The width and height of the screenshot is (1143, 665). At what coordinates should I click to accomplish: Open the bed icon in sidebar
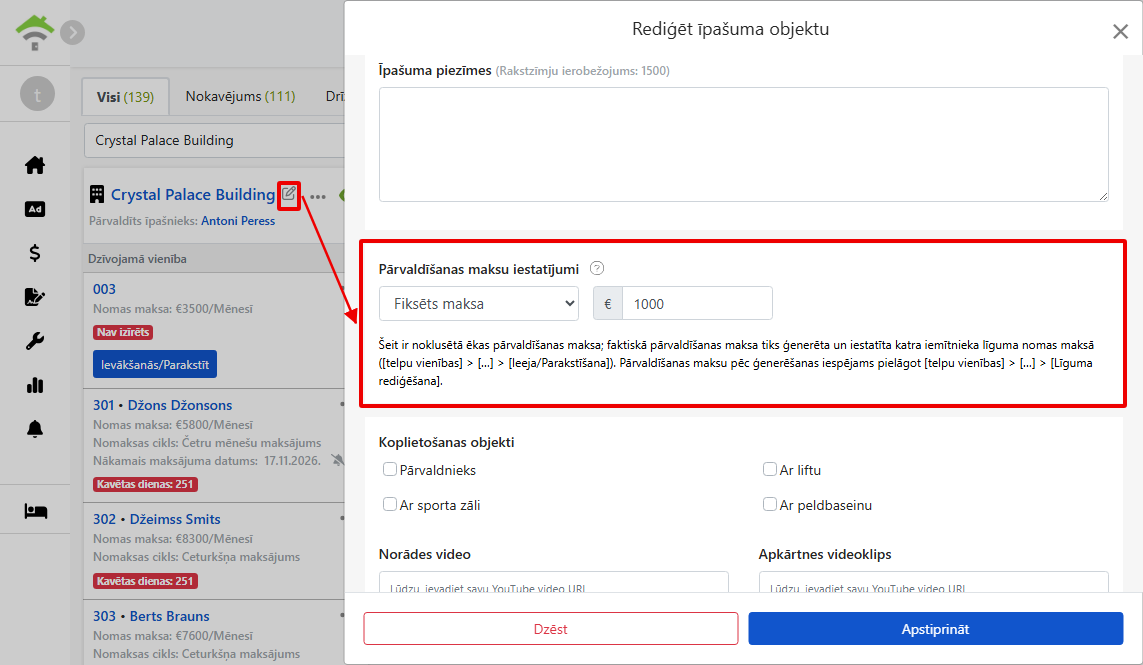pos(35,511)
